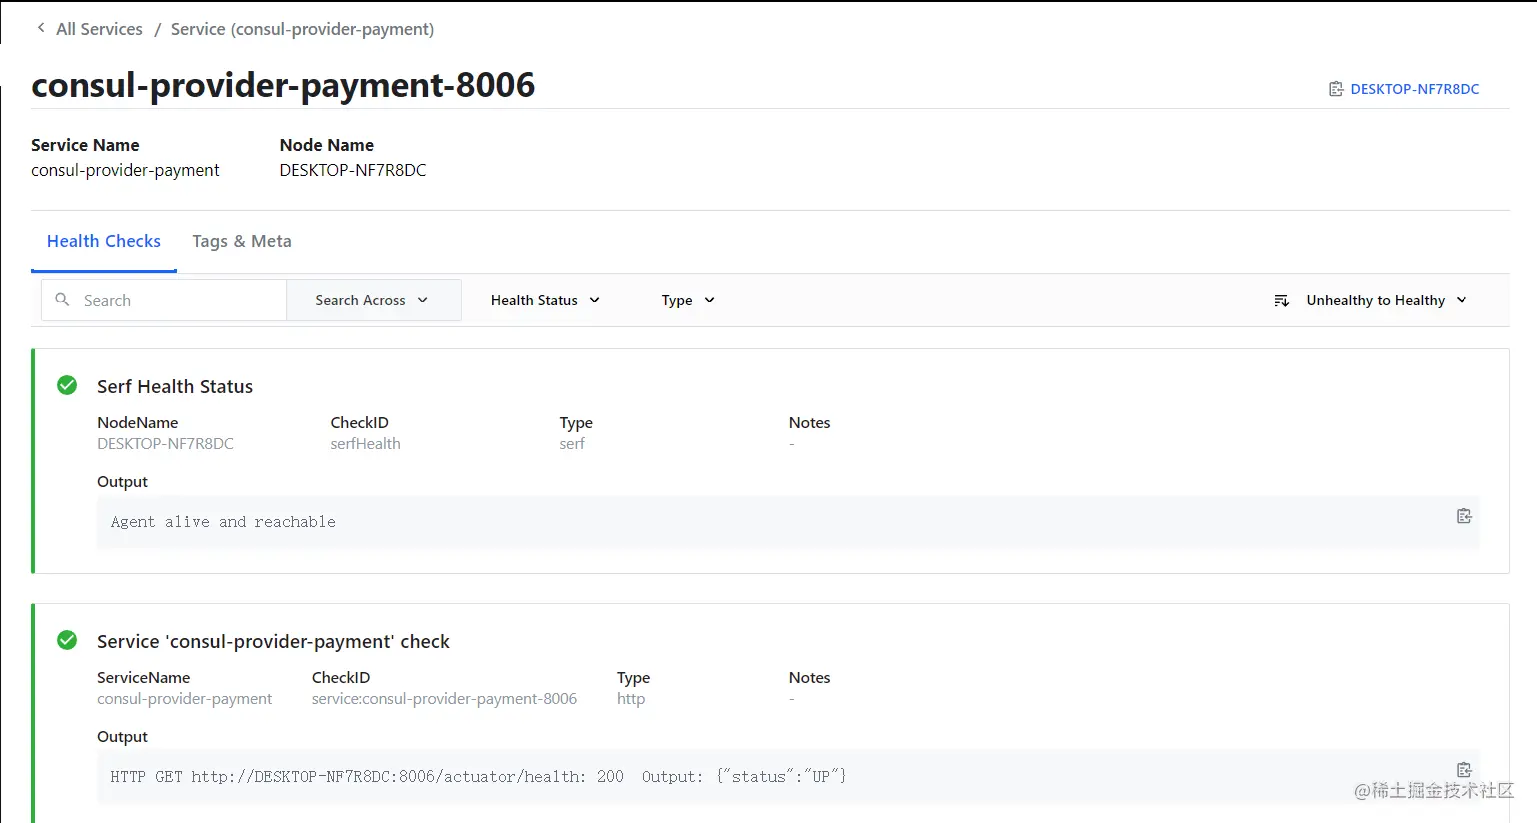Image resolution: width=1537 pixels, height=823 pixels.
Task: Open the Service (consul-provider-payment) breadcrumb
Action: click(x=302, y=29)
